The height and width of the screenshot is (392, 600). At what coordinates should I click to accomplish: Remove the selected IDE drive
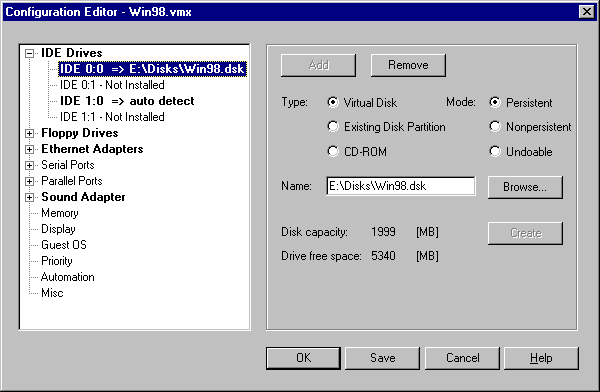408,65
